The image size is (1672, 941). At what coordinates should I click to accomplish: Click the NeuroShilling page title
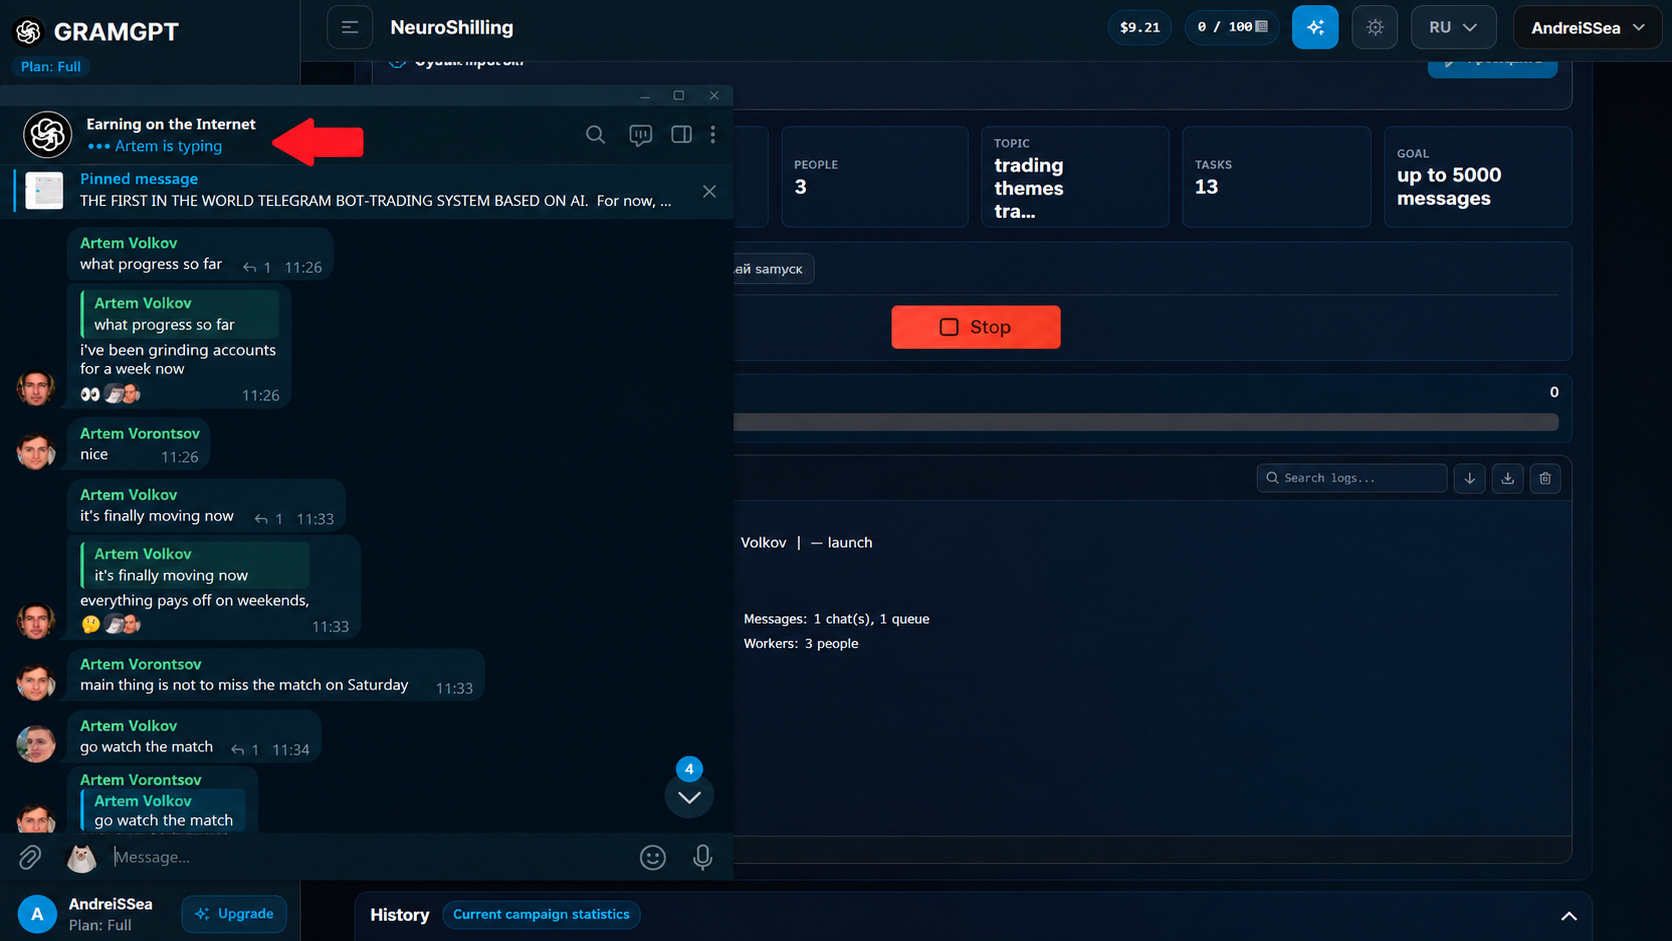(452, 27)
